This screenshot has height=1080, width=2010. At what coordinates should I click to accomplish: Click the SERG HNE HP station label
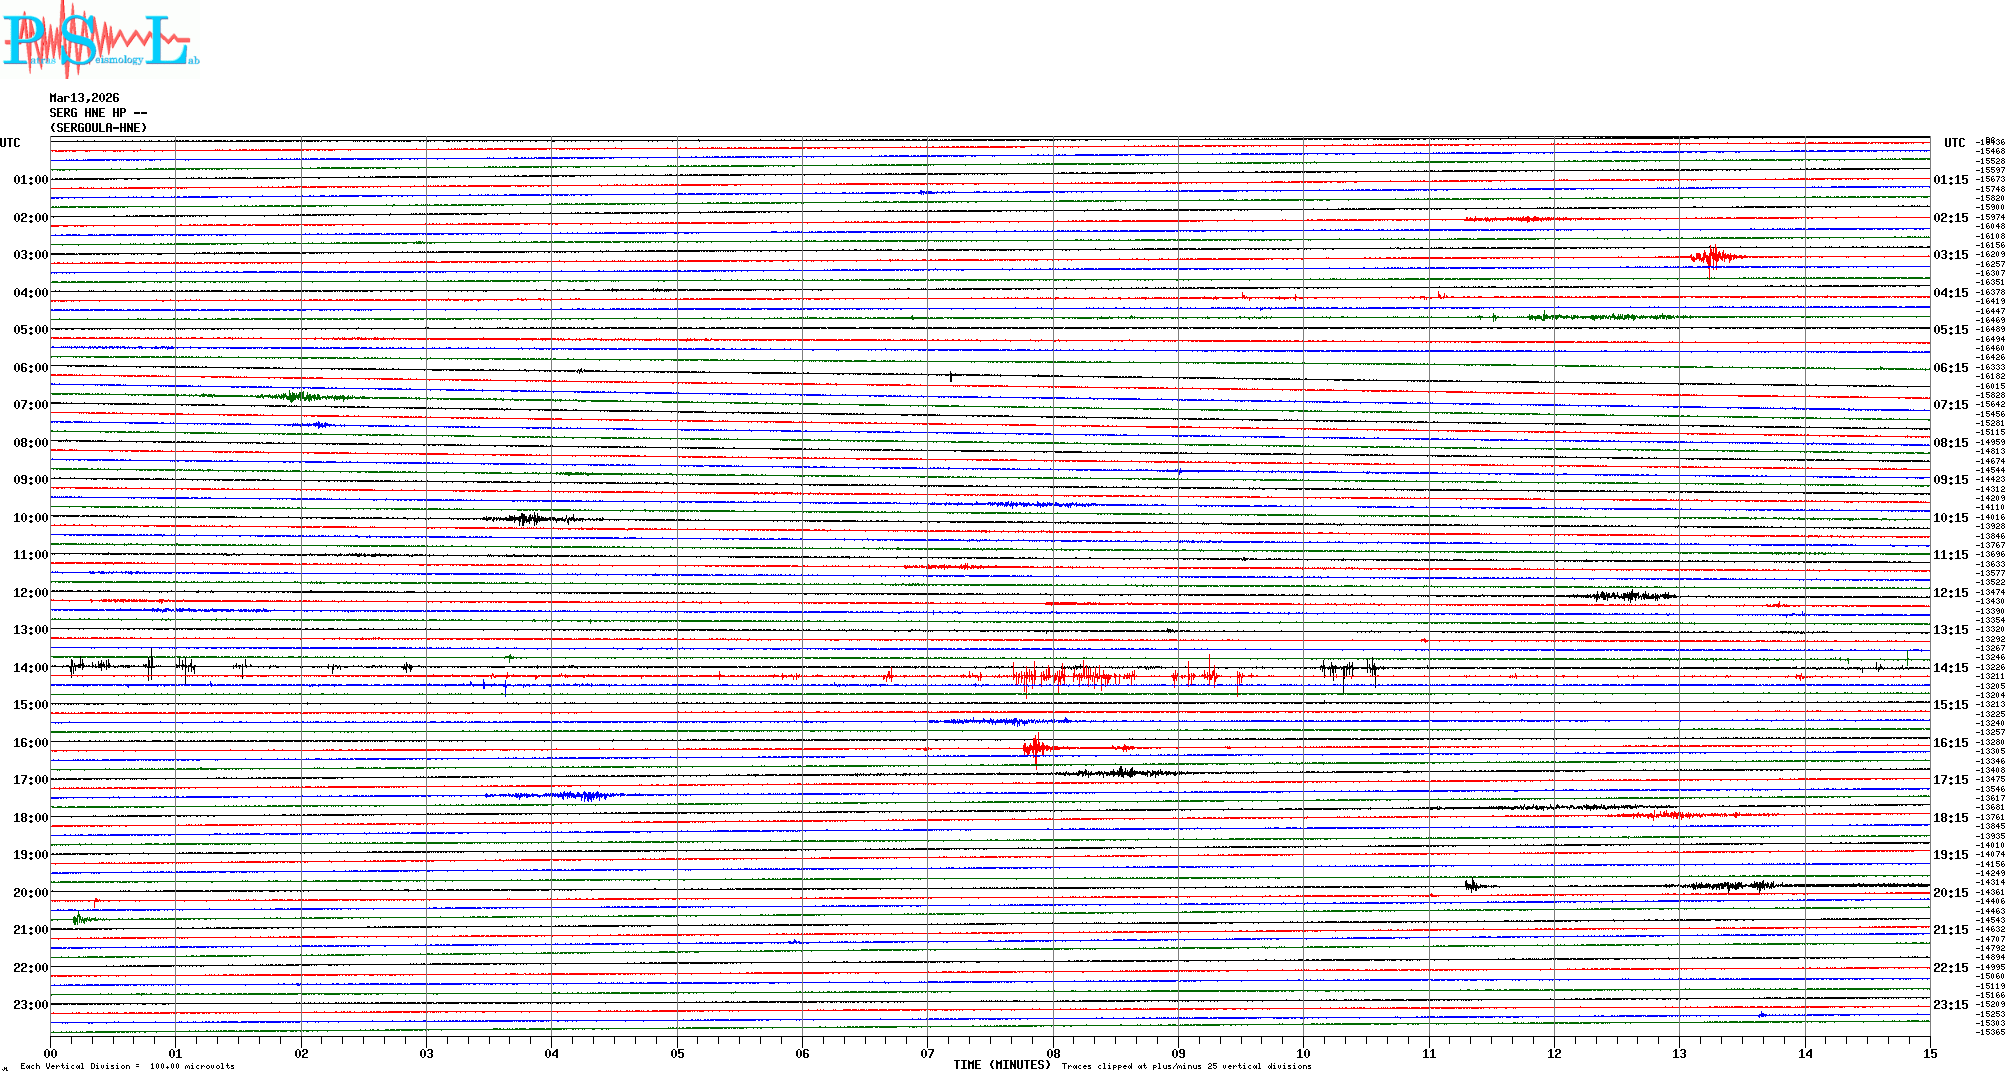tap(97, 113)
